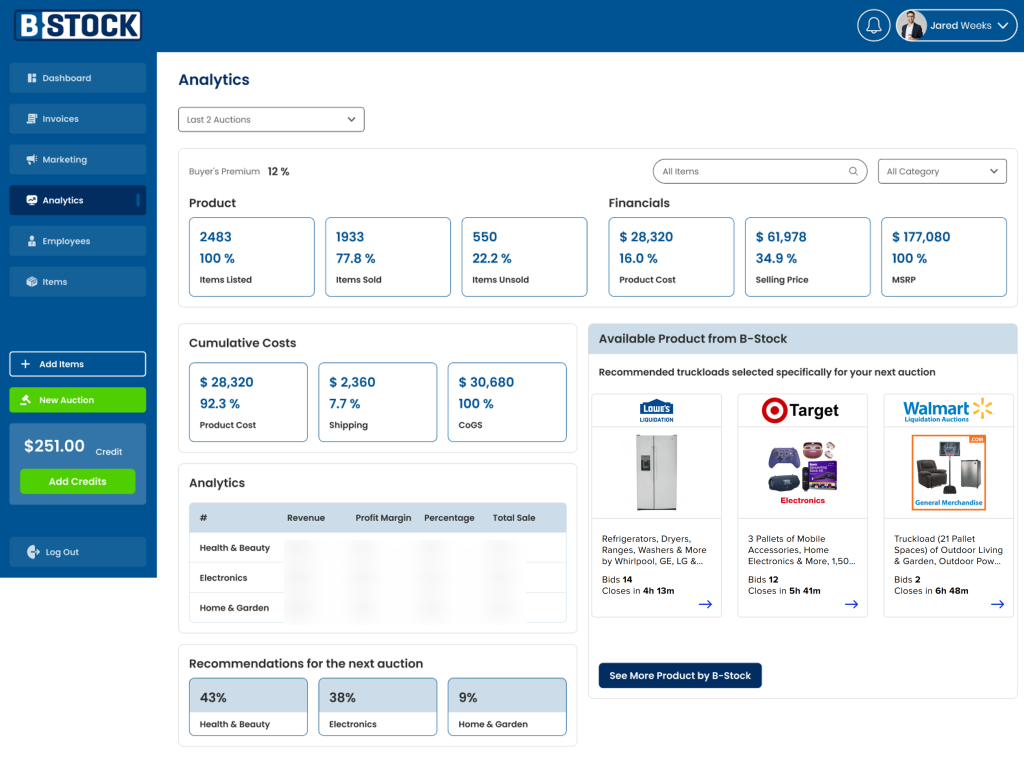Click the All Items search field
The width and height of the screenshot is (1024, 762).
750,172
